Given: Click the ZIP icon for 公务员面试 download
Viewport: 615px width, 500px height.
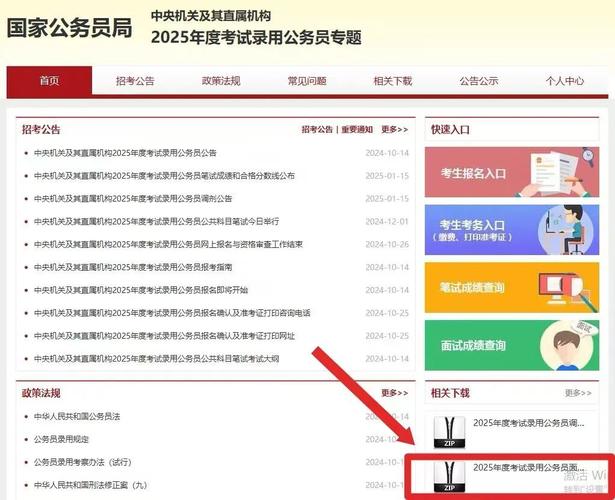Looking at the screenshot, I should tap(449, 477).
